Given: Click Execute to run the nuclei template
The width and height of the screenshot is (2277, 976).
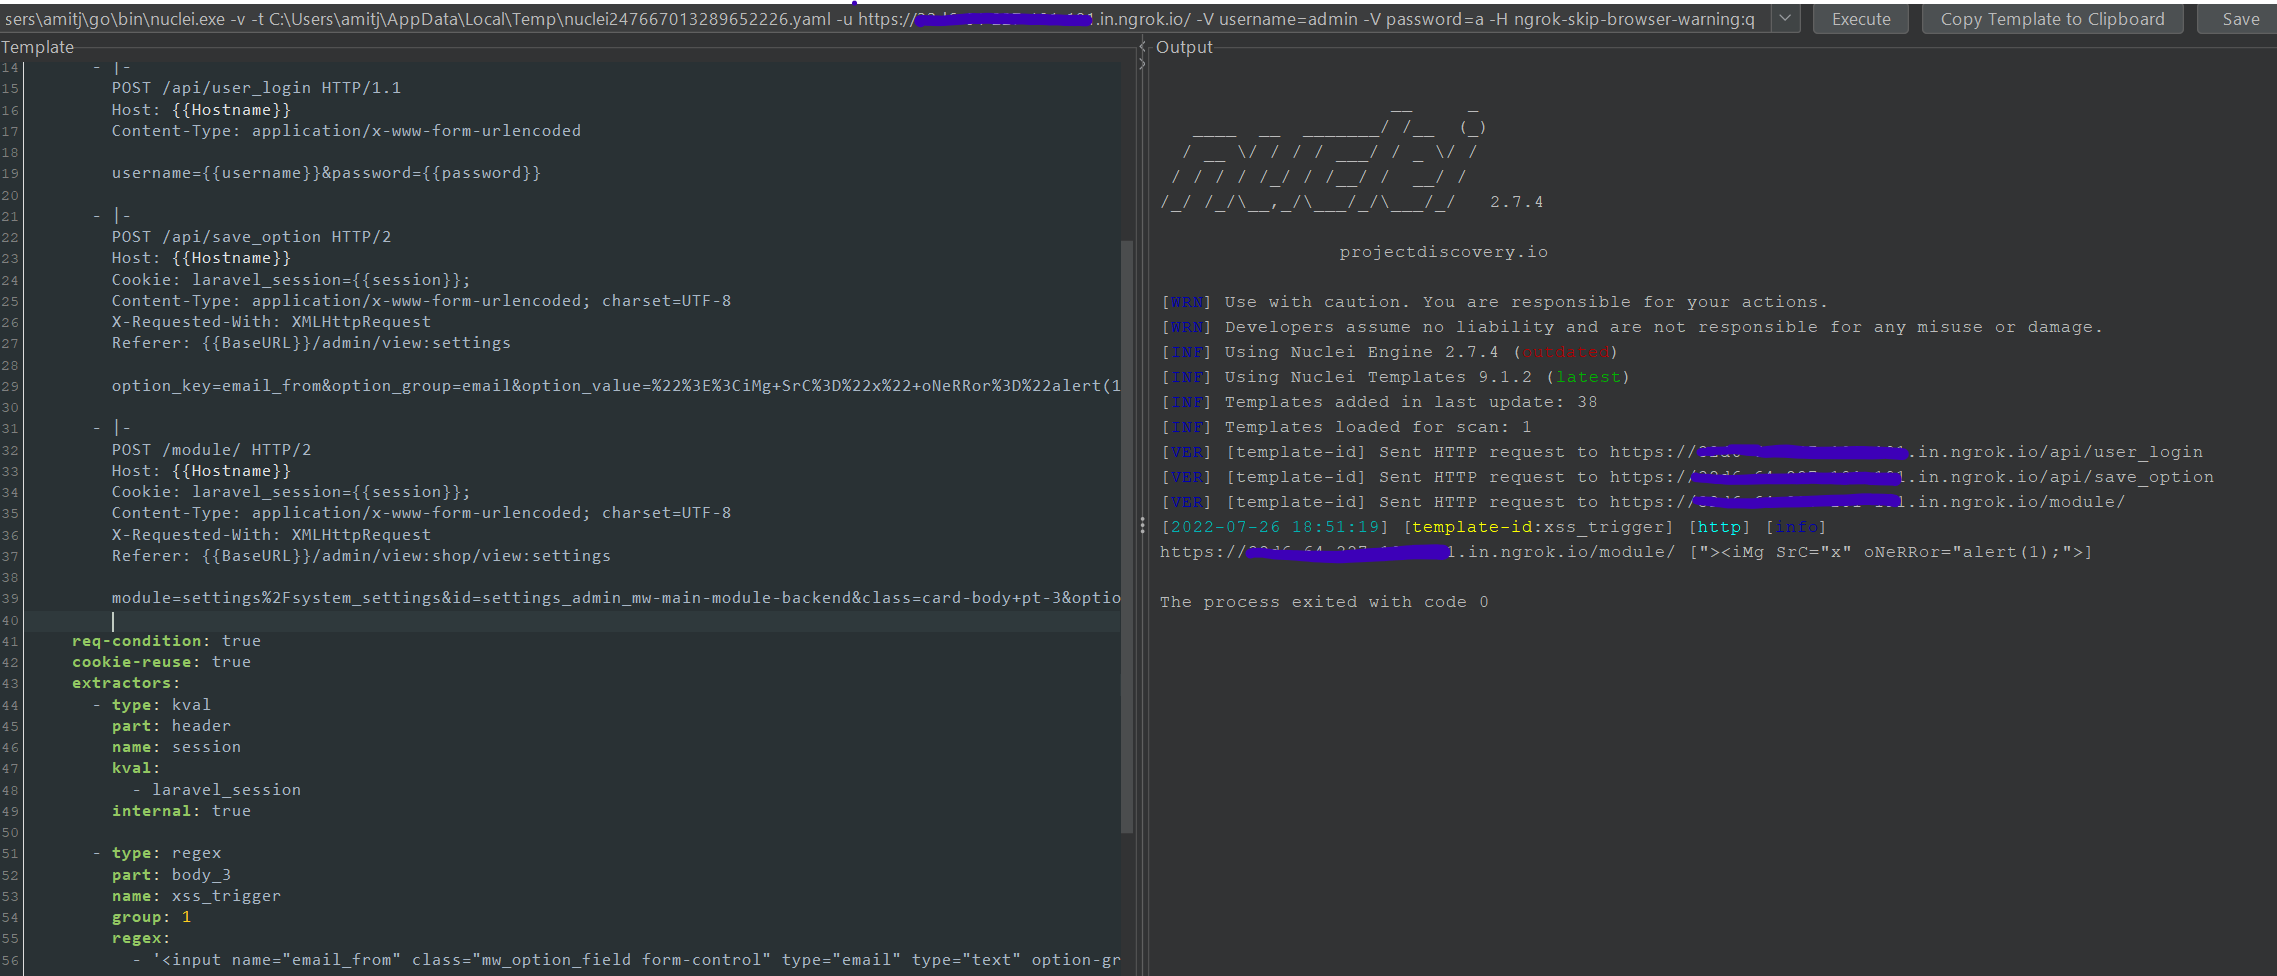Looking at the screenshot, I should pyautogui.click(x=1860, y=18).
